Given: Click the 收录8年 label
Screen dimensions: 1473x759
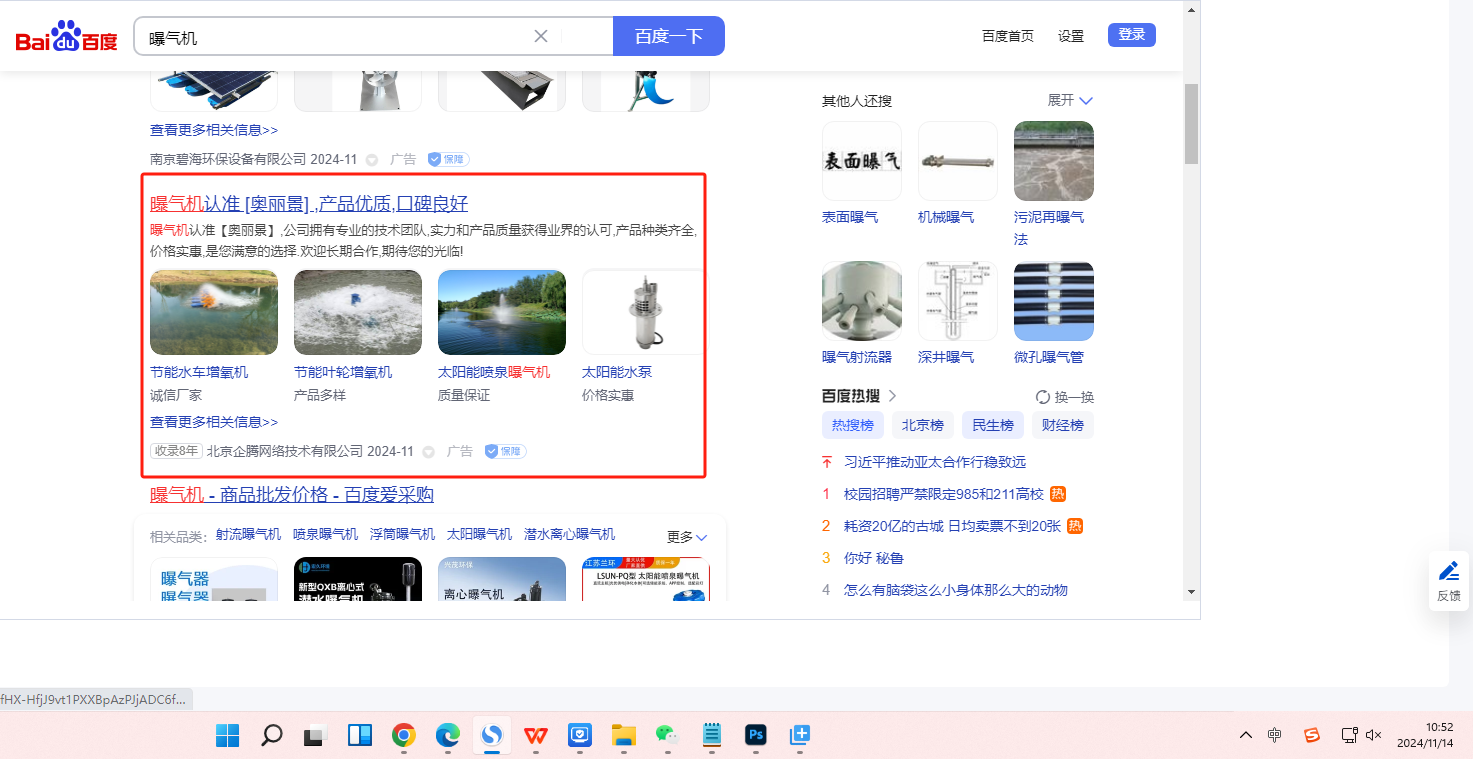Looking at the screenshot, I should pyautogui.click(x=176, y=451).
